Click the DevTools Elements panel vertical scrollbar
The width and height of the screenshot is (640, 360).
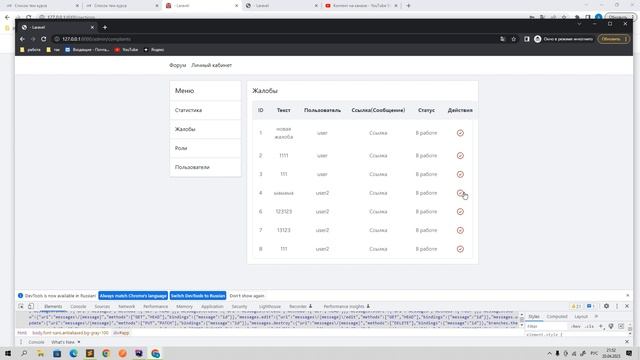pos(522,320)
